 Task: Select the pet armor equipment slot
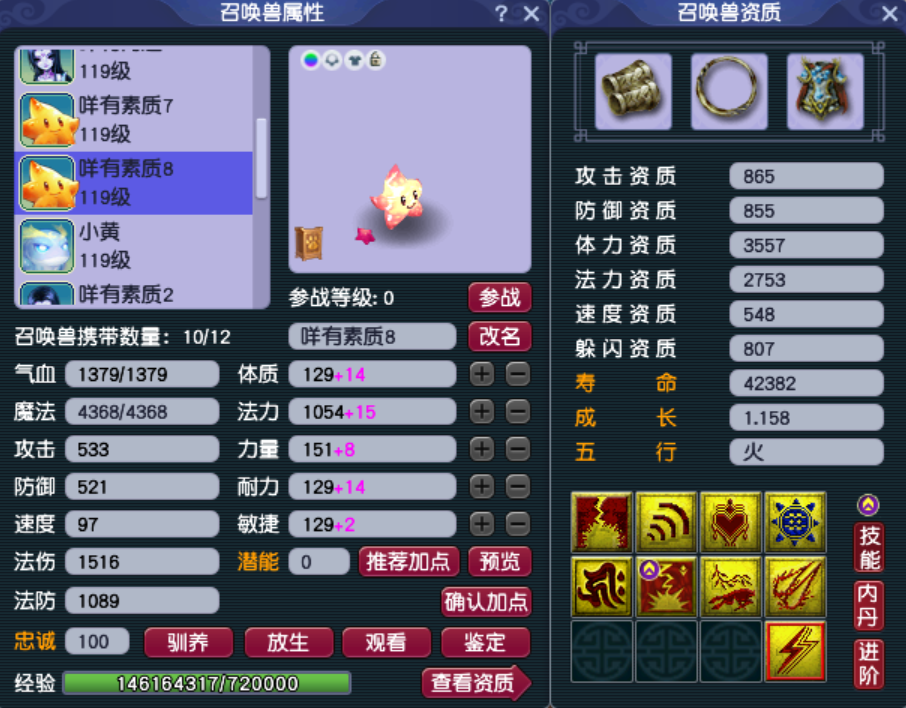point(825,91)
